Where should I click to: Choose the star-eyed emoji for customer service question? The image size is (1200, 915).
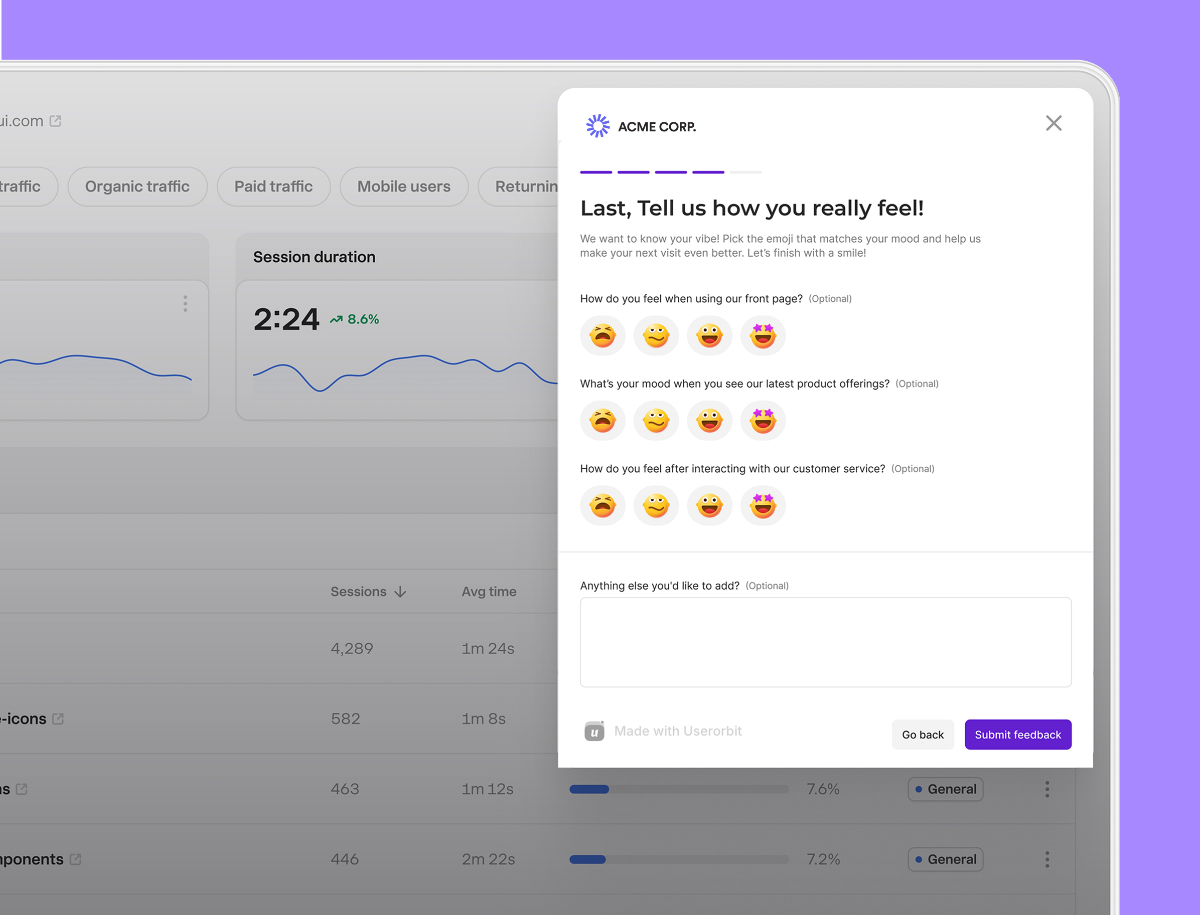[x=763, y=506]
